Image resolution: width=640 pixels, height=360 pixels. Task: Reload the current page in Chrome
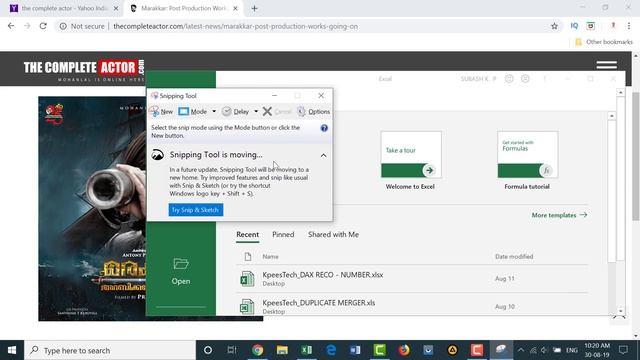click(x=43, y=26)
